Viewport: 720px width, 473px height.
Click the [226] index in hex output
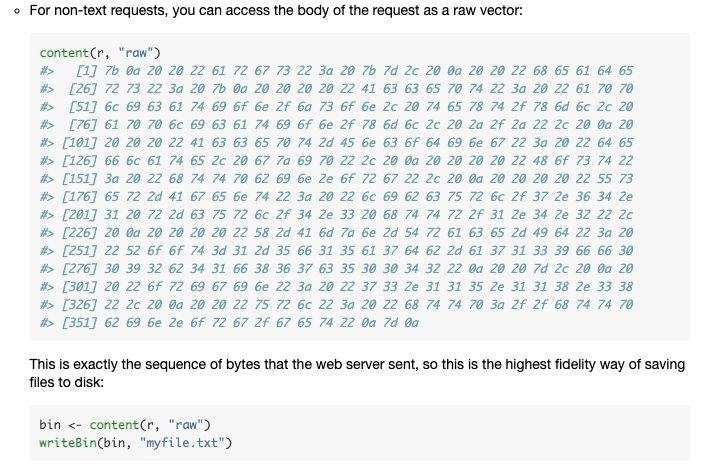coord(79,233)
